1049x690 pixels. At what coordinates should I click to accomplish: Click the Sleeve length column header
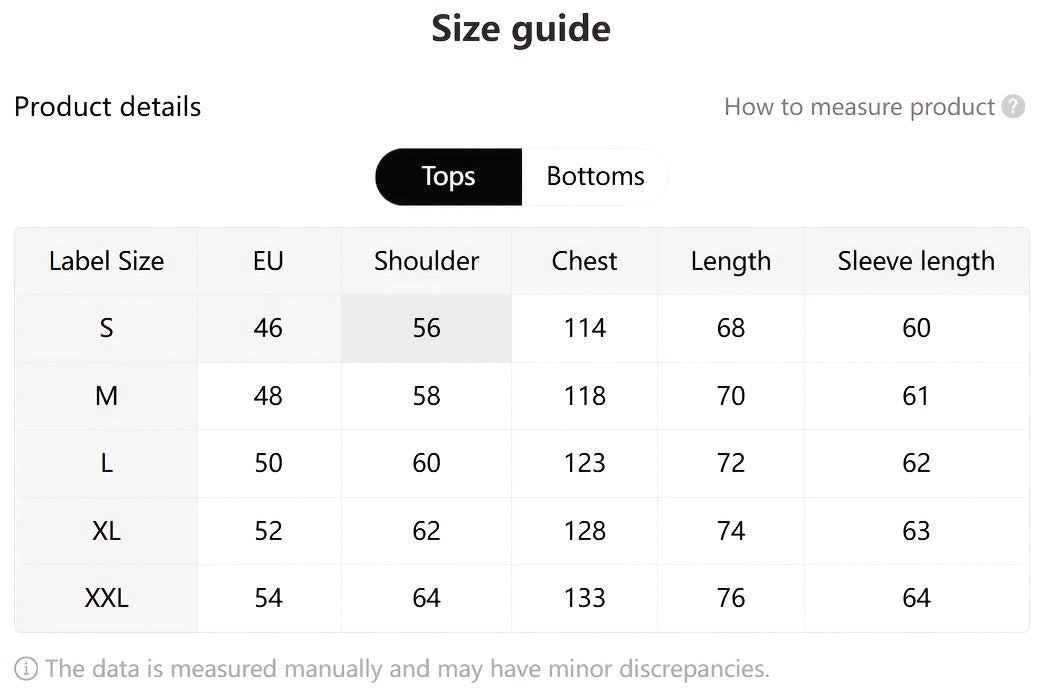916,261
